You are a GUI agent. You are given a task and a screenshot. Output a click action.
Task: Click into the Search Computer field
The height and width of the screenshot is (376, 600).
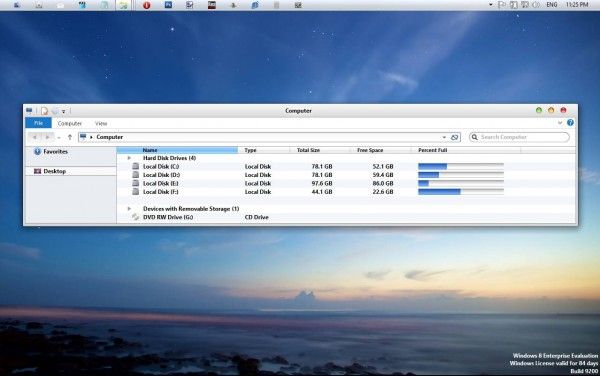[x=519, y=137]
